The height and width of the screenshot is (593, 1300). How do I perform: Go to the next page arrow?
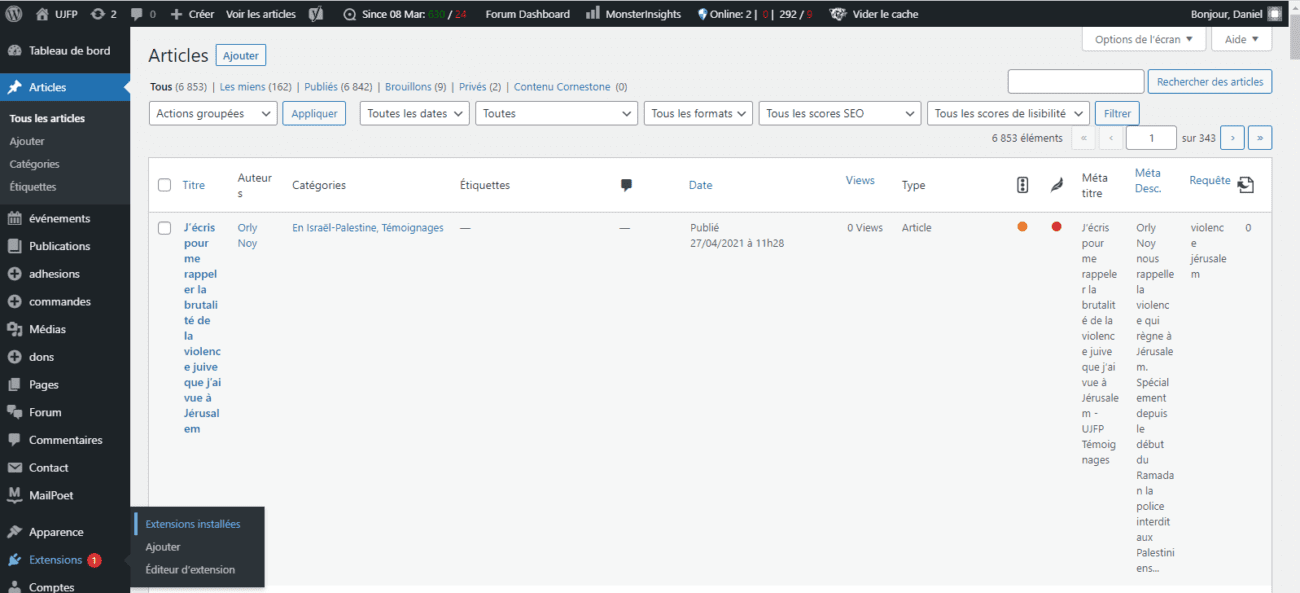click(1234, 138)
